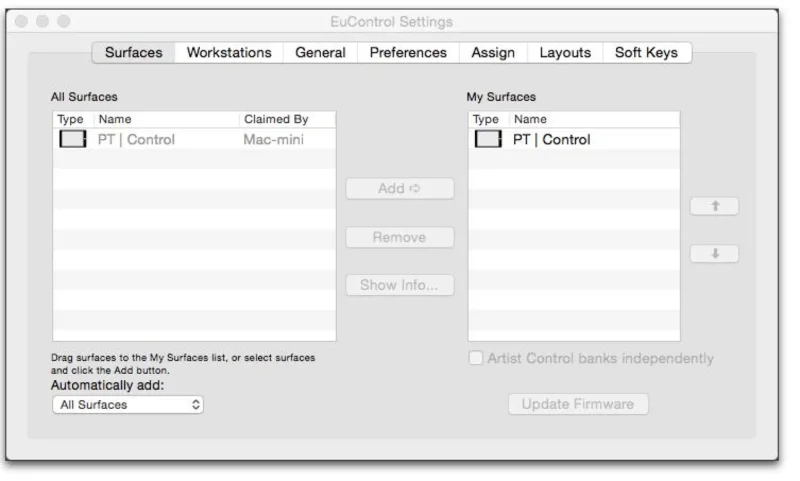Screen dimensions: 800x481
Task: Switch to the Preferences tab
Action: [x=408, y=53]
